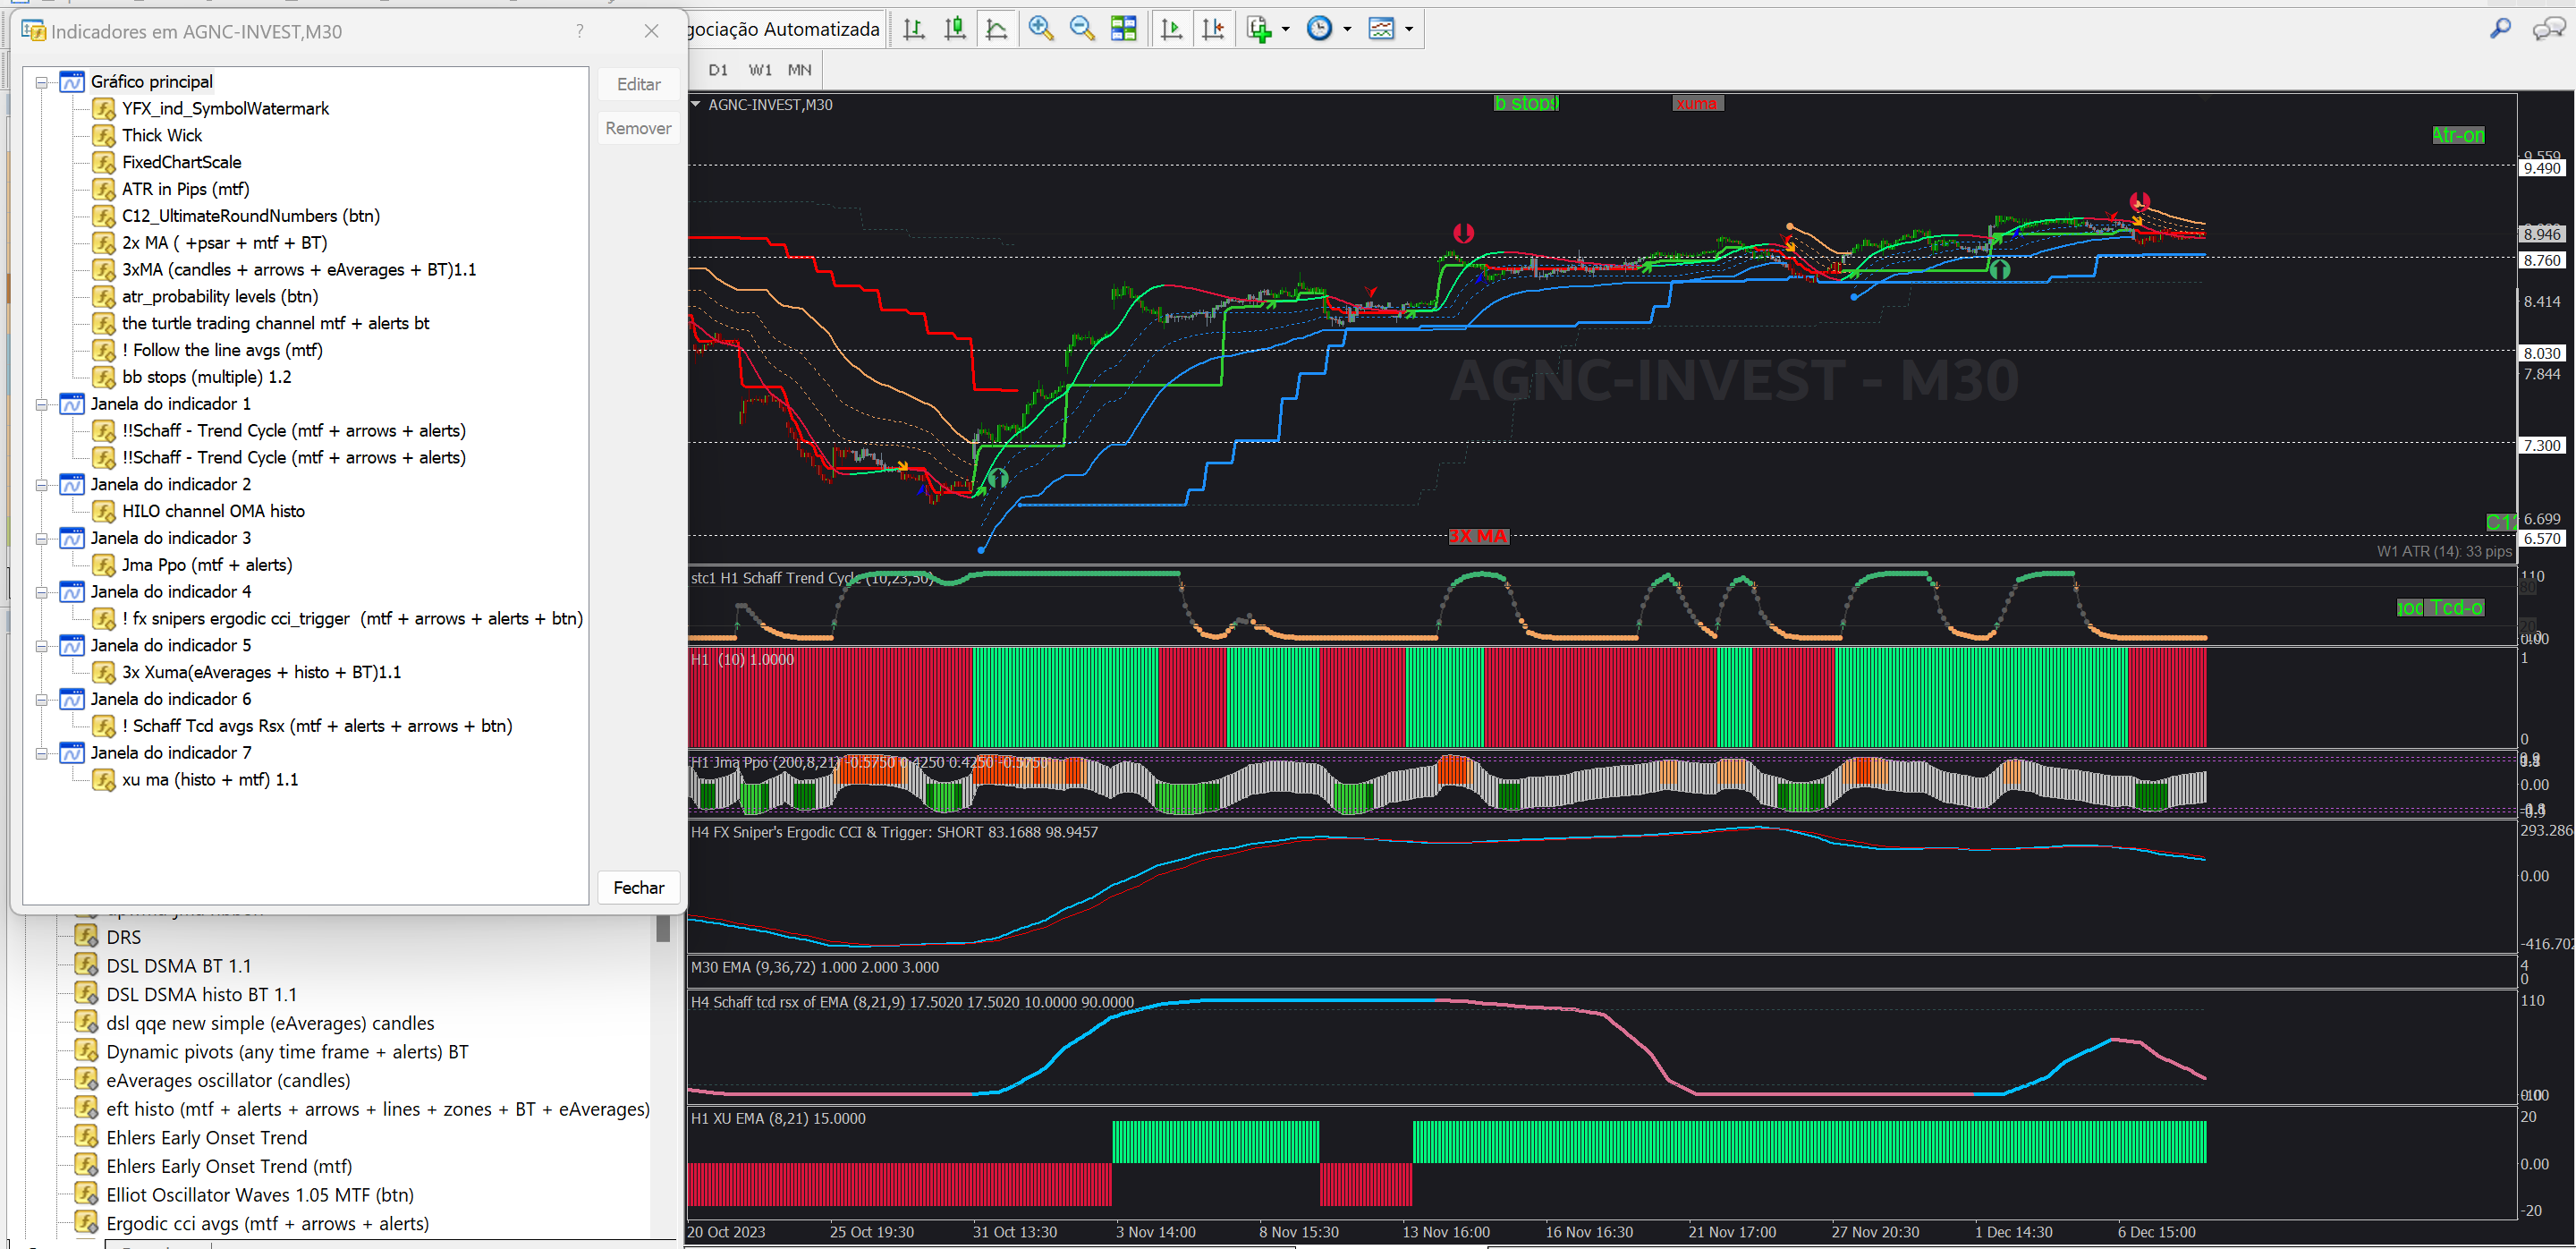Toggle the green Atr-on chart button
The width and height of the screenshot is (2576, 1249).
tap(2457, 135)
